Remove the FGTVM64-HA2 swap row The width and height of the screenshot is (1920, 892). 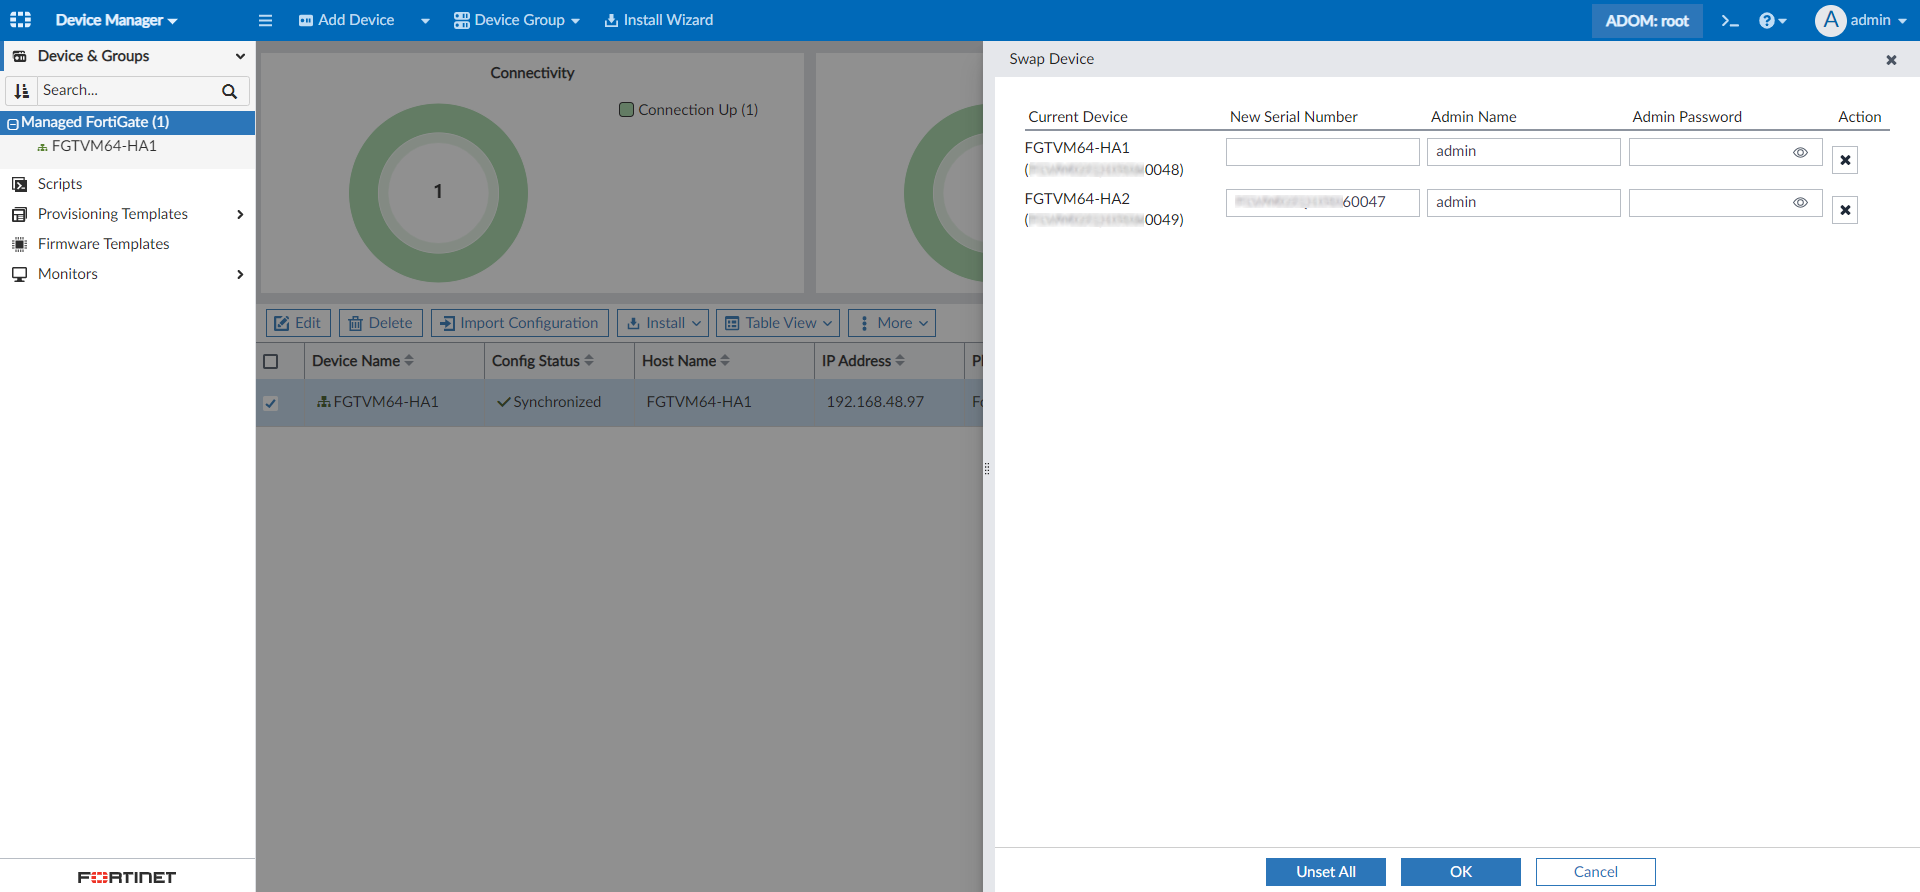[1845, 210]
